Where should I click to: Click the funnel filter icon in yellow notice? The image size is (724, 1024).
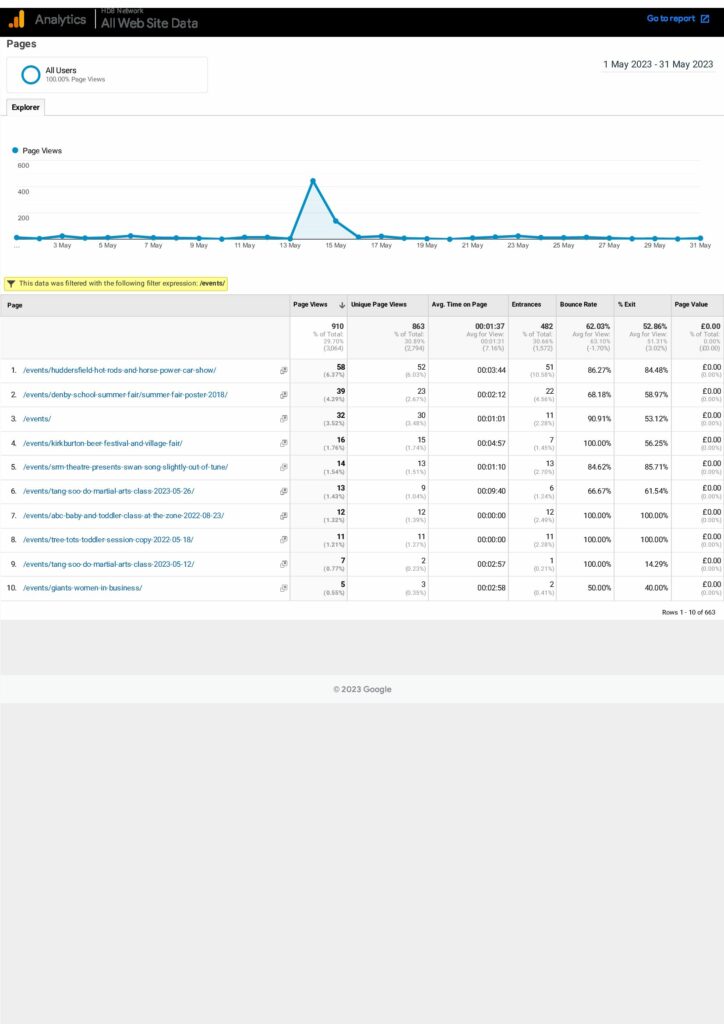coord(11,283)
